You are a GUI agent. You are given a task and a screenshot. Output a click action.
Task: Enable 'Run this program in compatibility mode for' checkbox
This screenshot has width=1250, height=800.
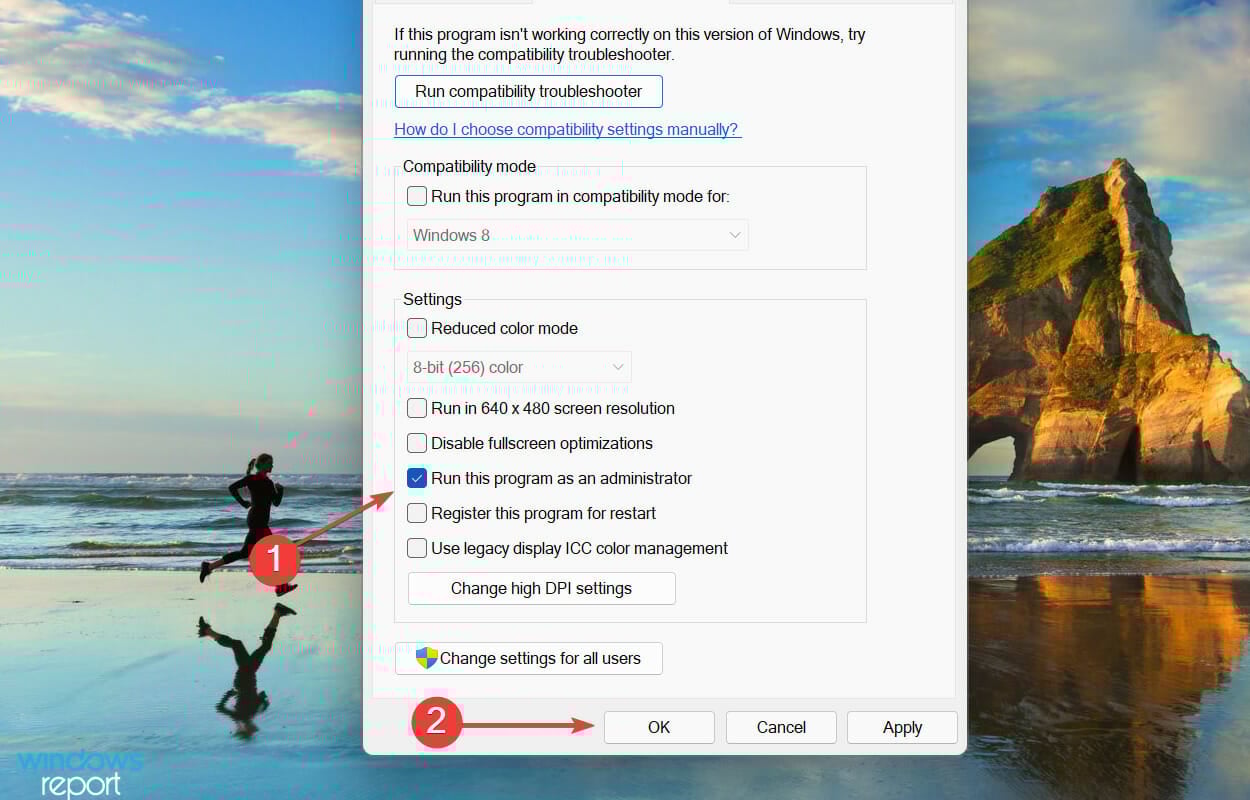[x=417, y=196]
